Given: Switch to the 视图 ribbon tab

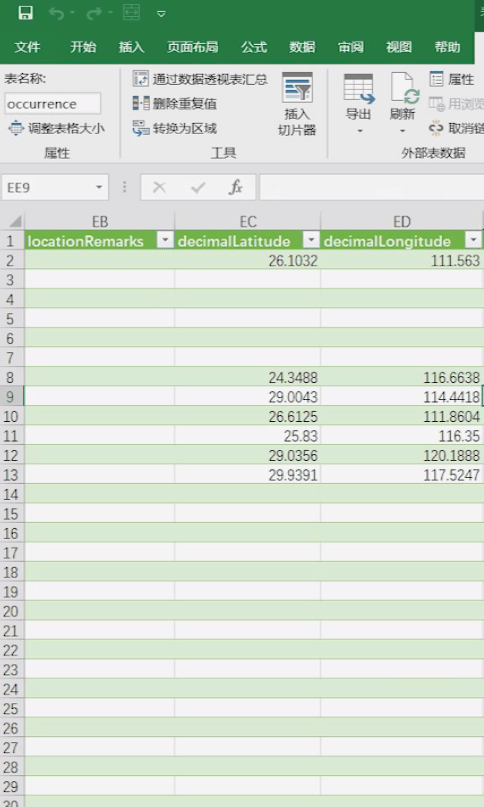Looking at the screenshot, I should point(399,47).
